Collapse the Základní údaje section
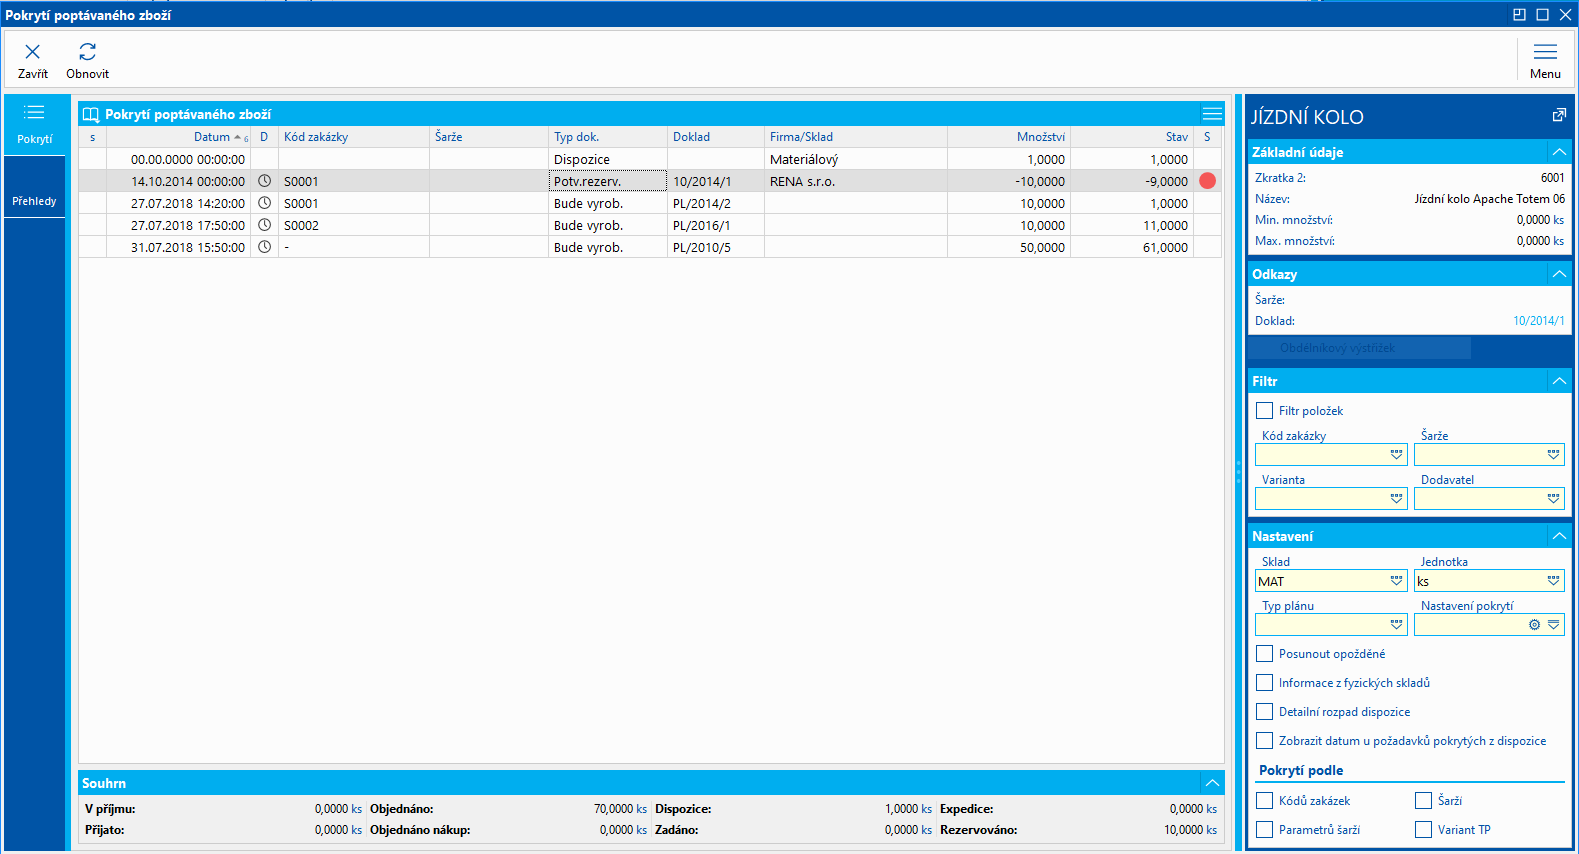1579x854 pixels. tap(1559, 152)
